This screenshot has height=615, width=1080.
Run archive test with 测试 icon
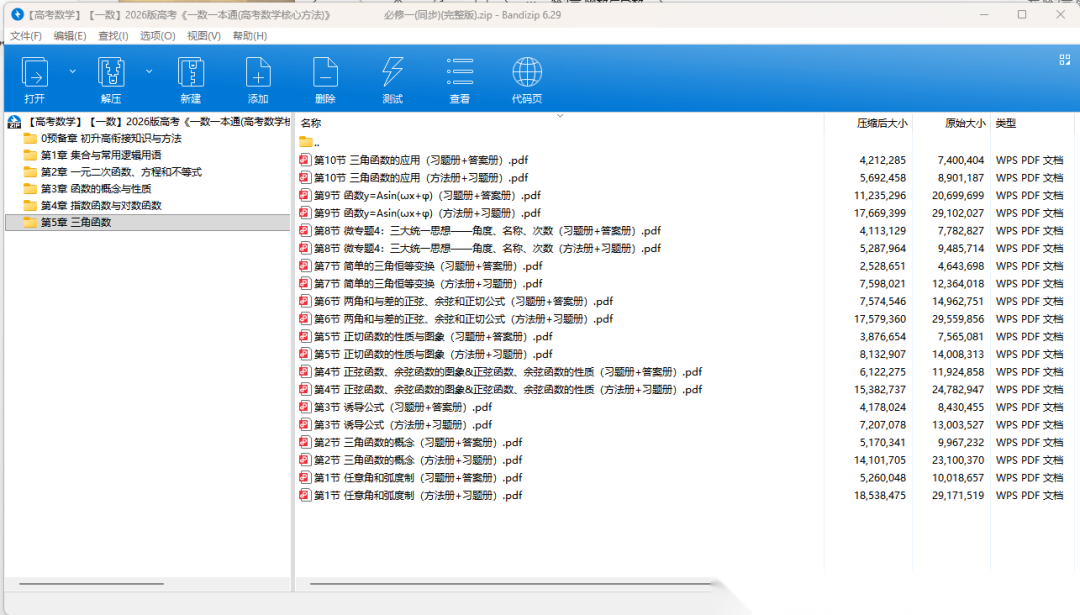(x=392, y=73)
